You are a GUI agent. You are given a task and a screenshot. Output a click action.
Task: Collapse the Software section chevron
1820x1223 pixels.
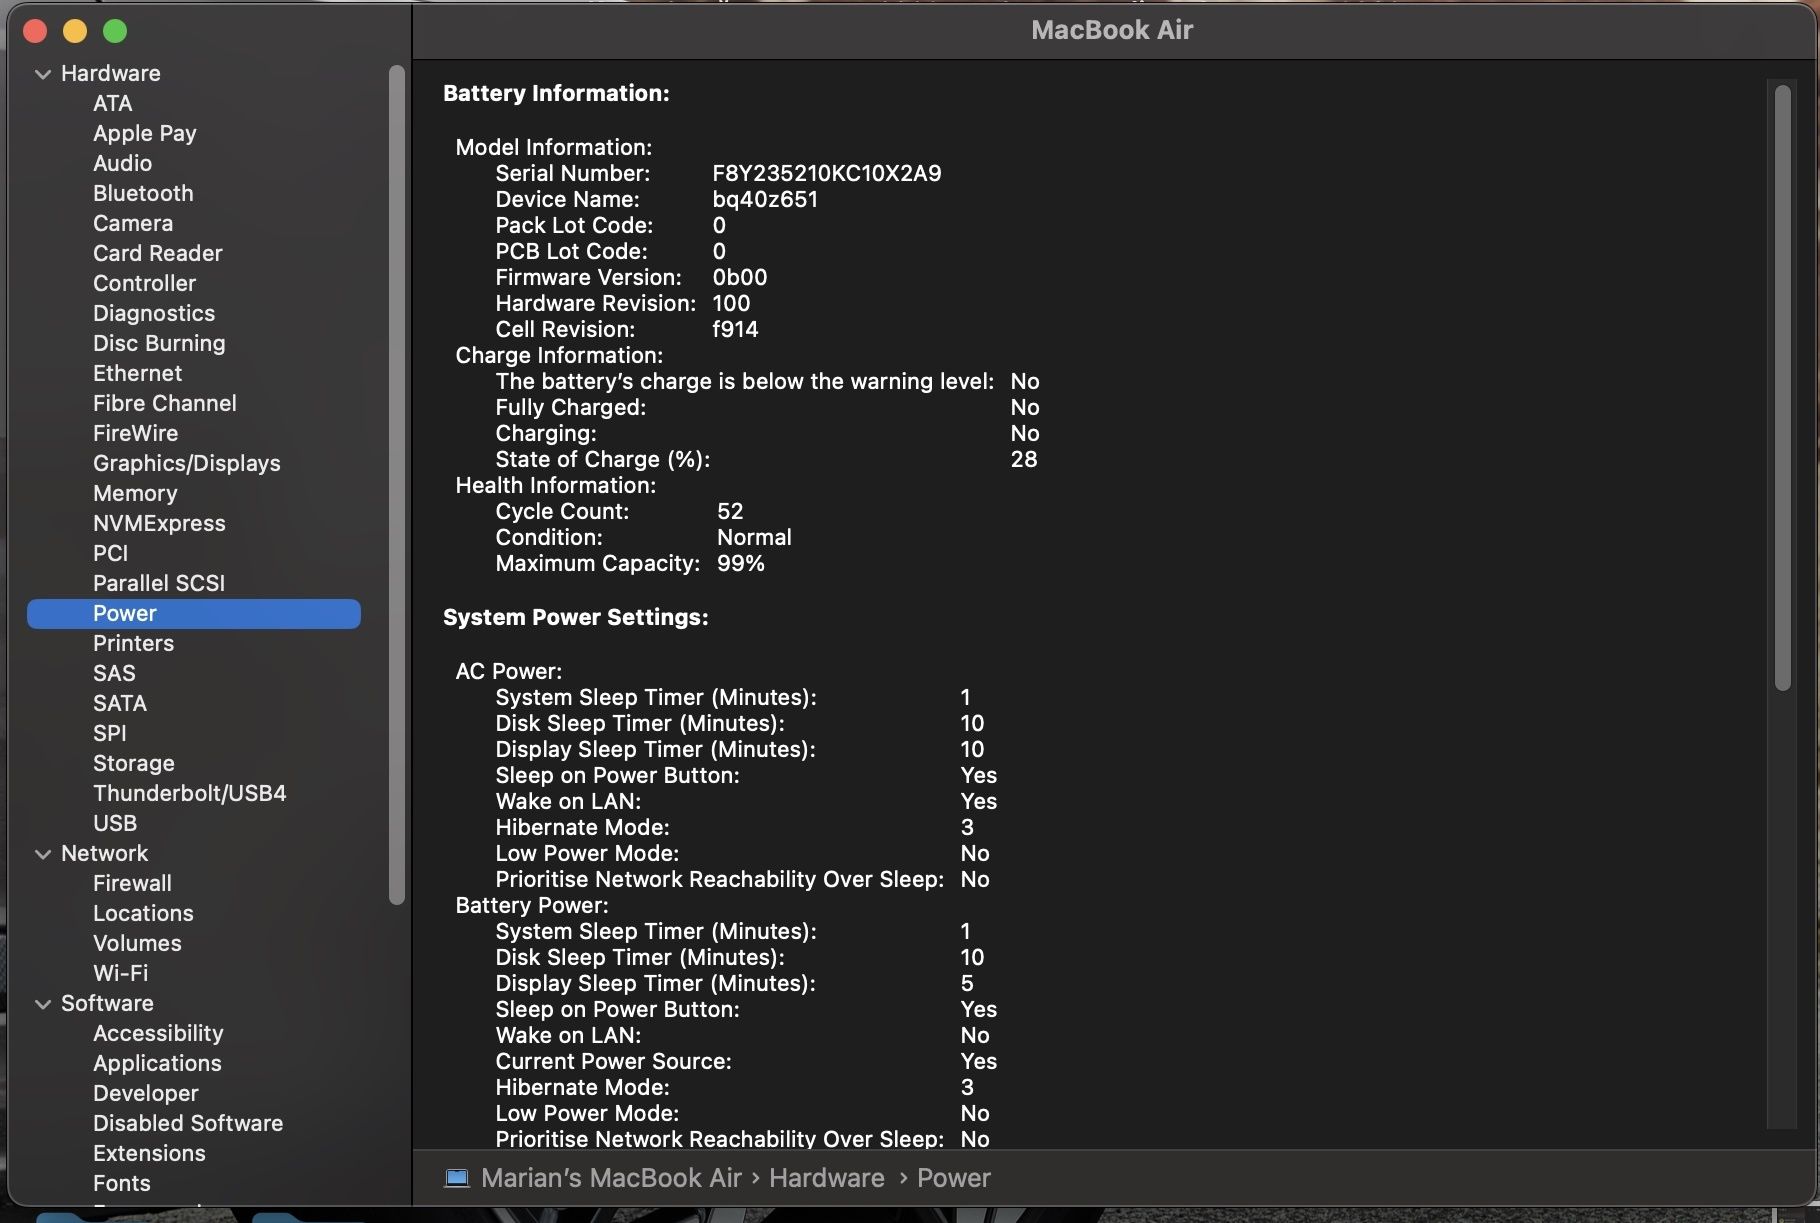(43, 1004)
